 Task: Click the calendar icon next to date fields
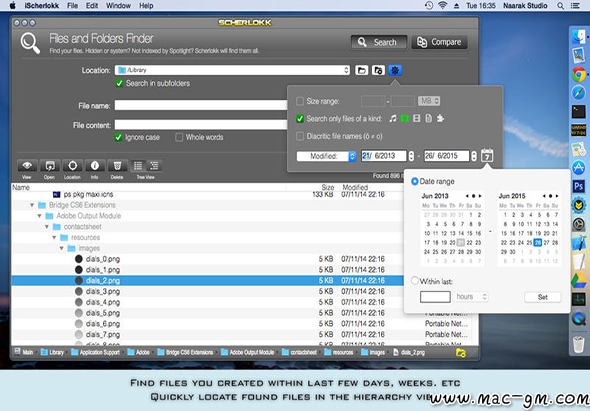point(487,155)
